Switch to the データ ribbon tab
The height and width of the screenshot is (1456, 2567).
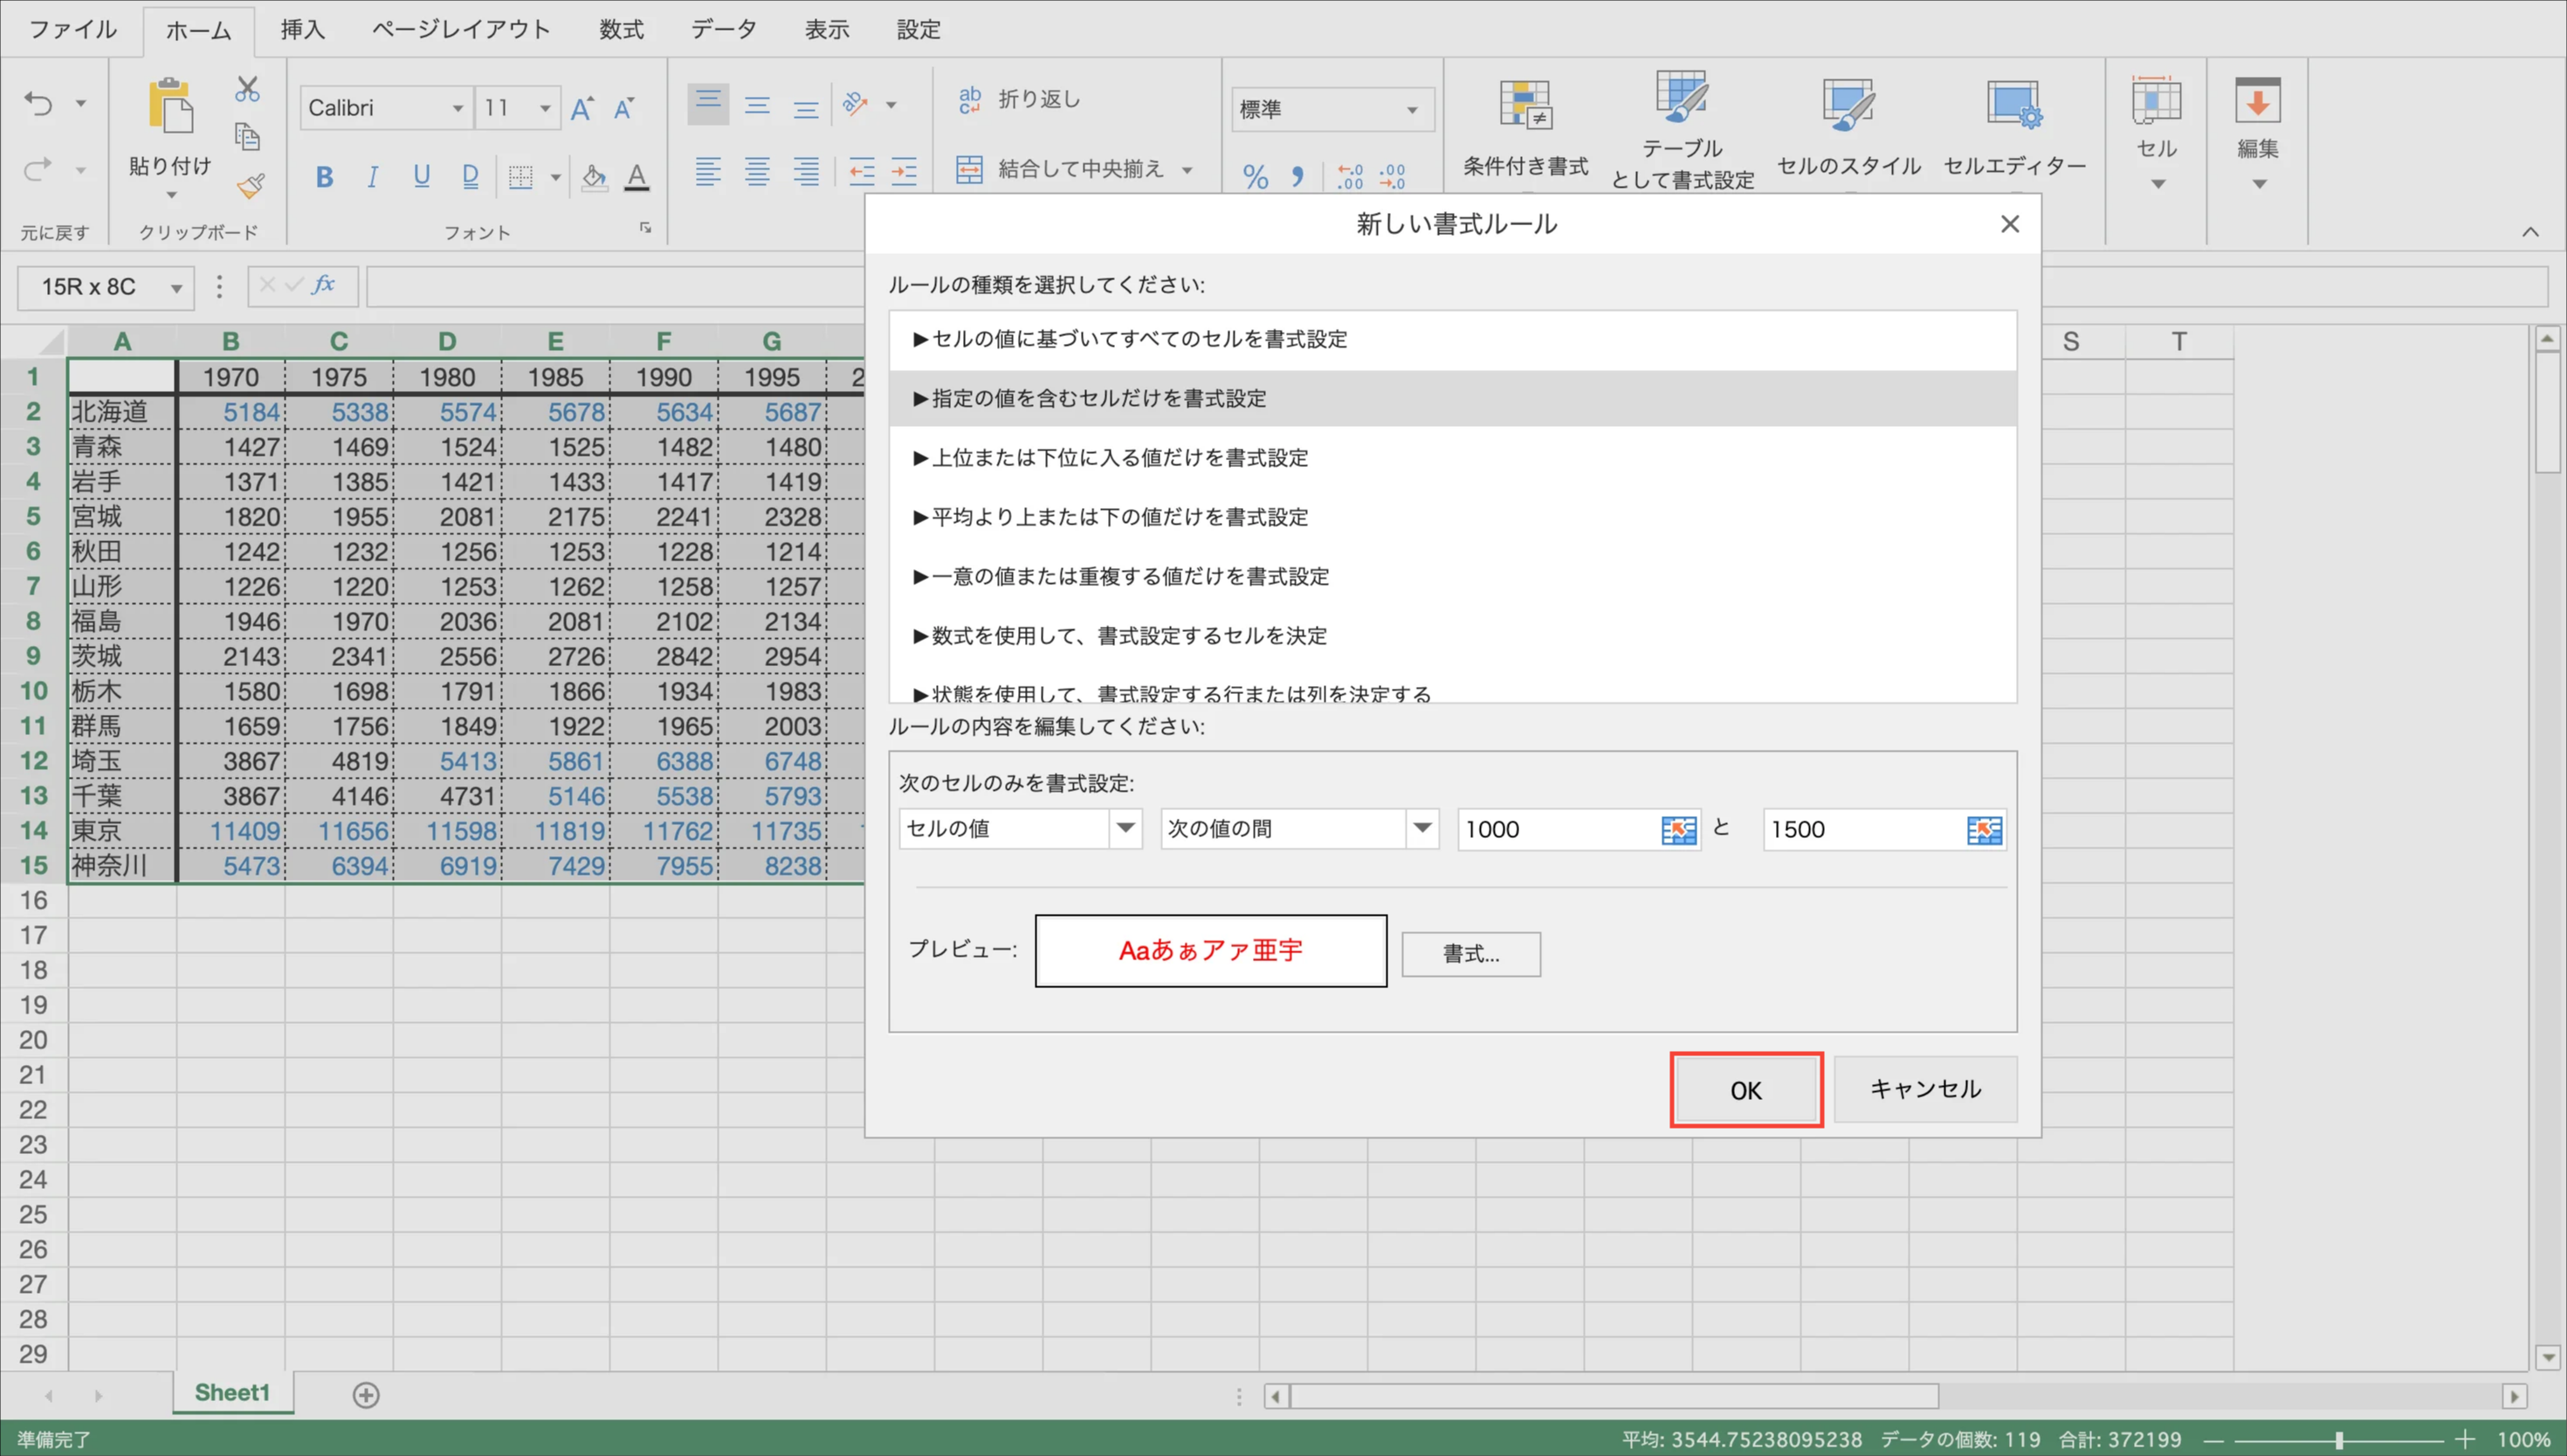pyautogui.click(x=723, y=29)
